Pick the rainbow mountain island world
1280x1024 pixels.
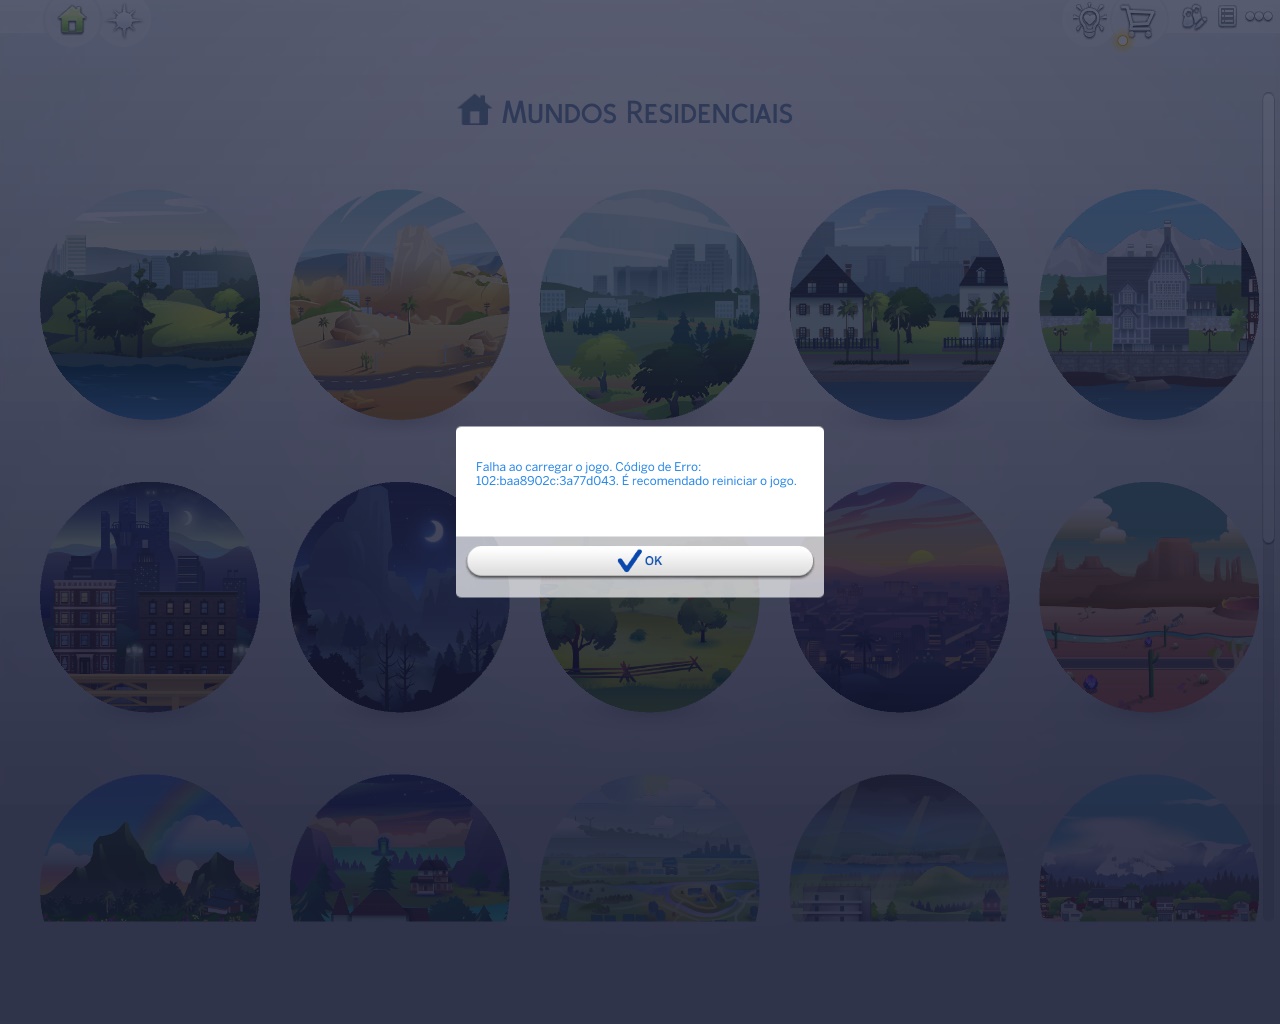coord(150,850)
